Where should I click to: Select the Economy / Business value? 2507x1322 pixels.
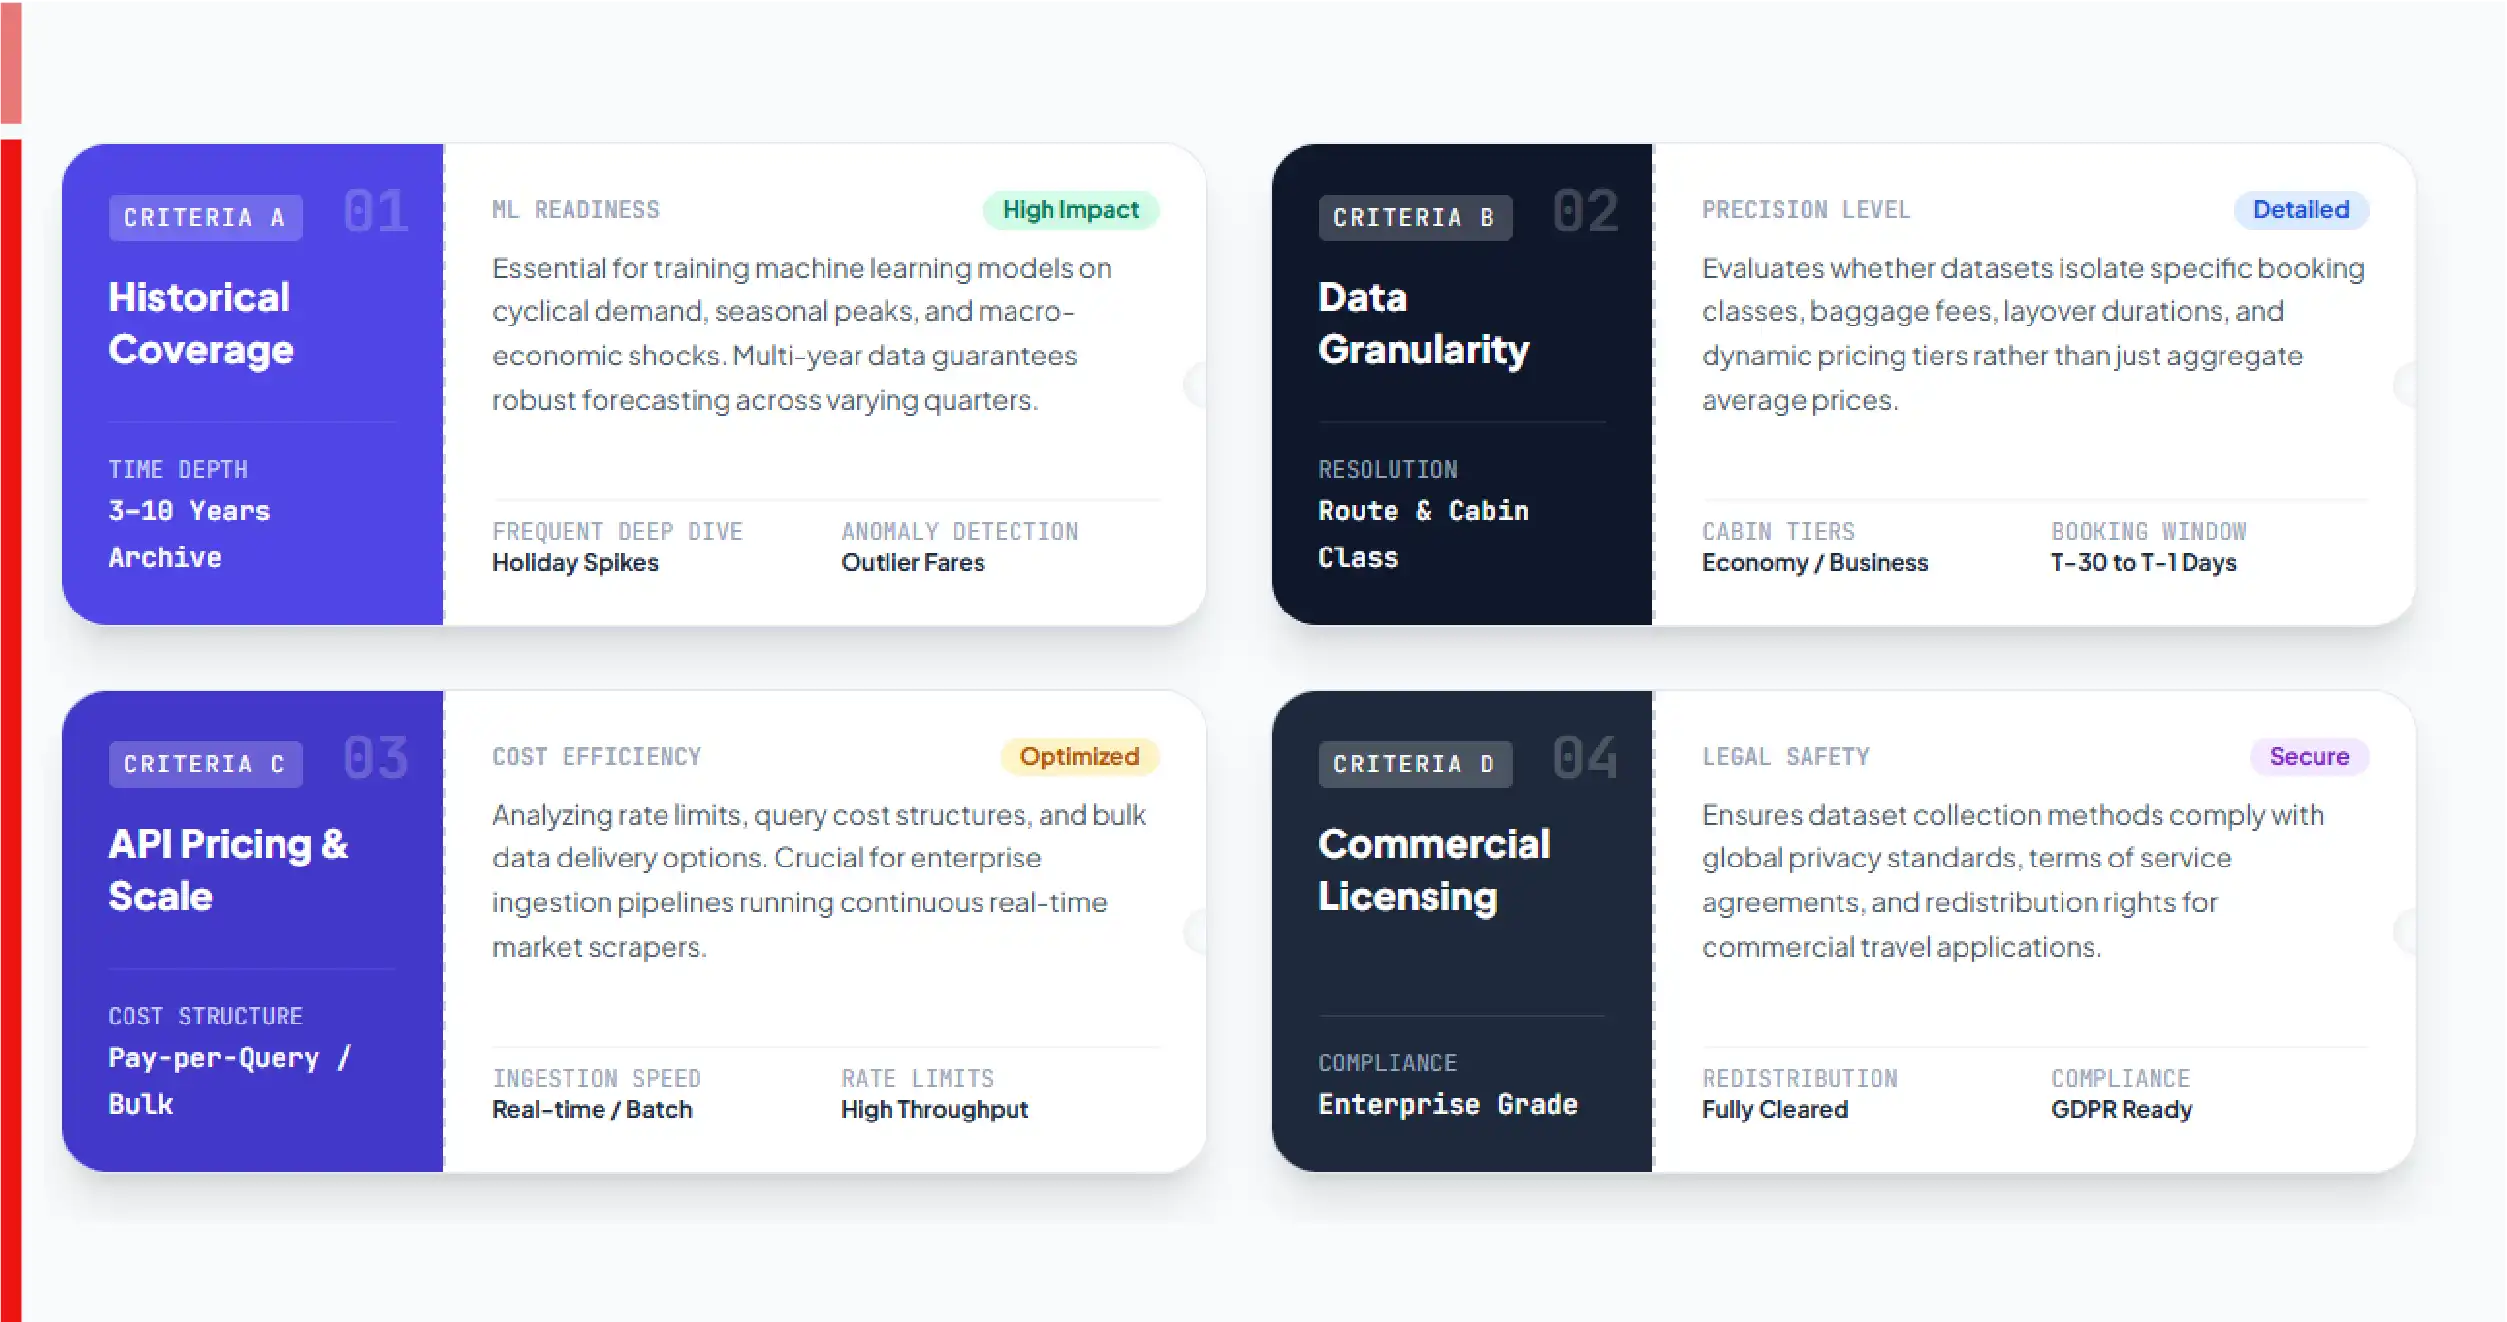1814,563
